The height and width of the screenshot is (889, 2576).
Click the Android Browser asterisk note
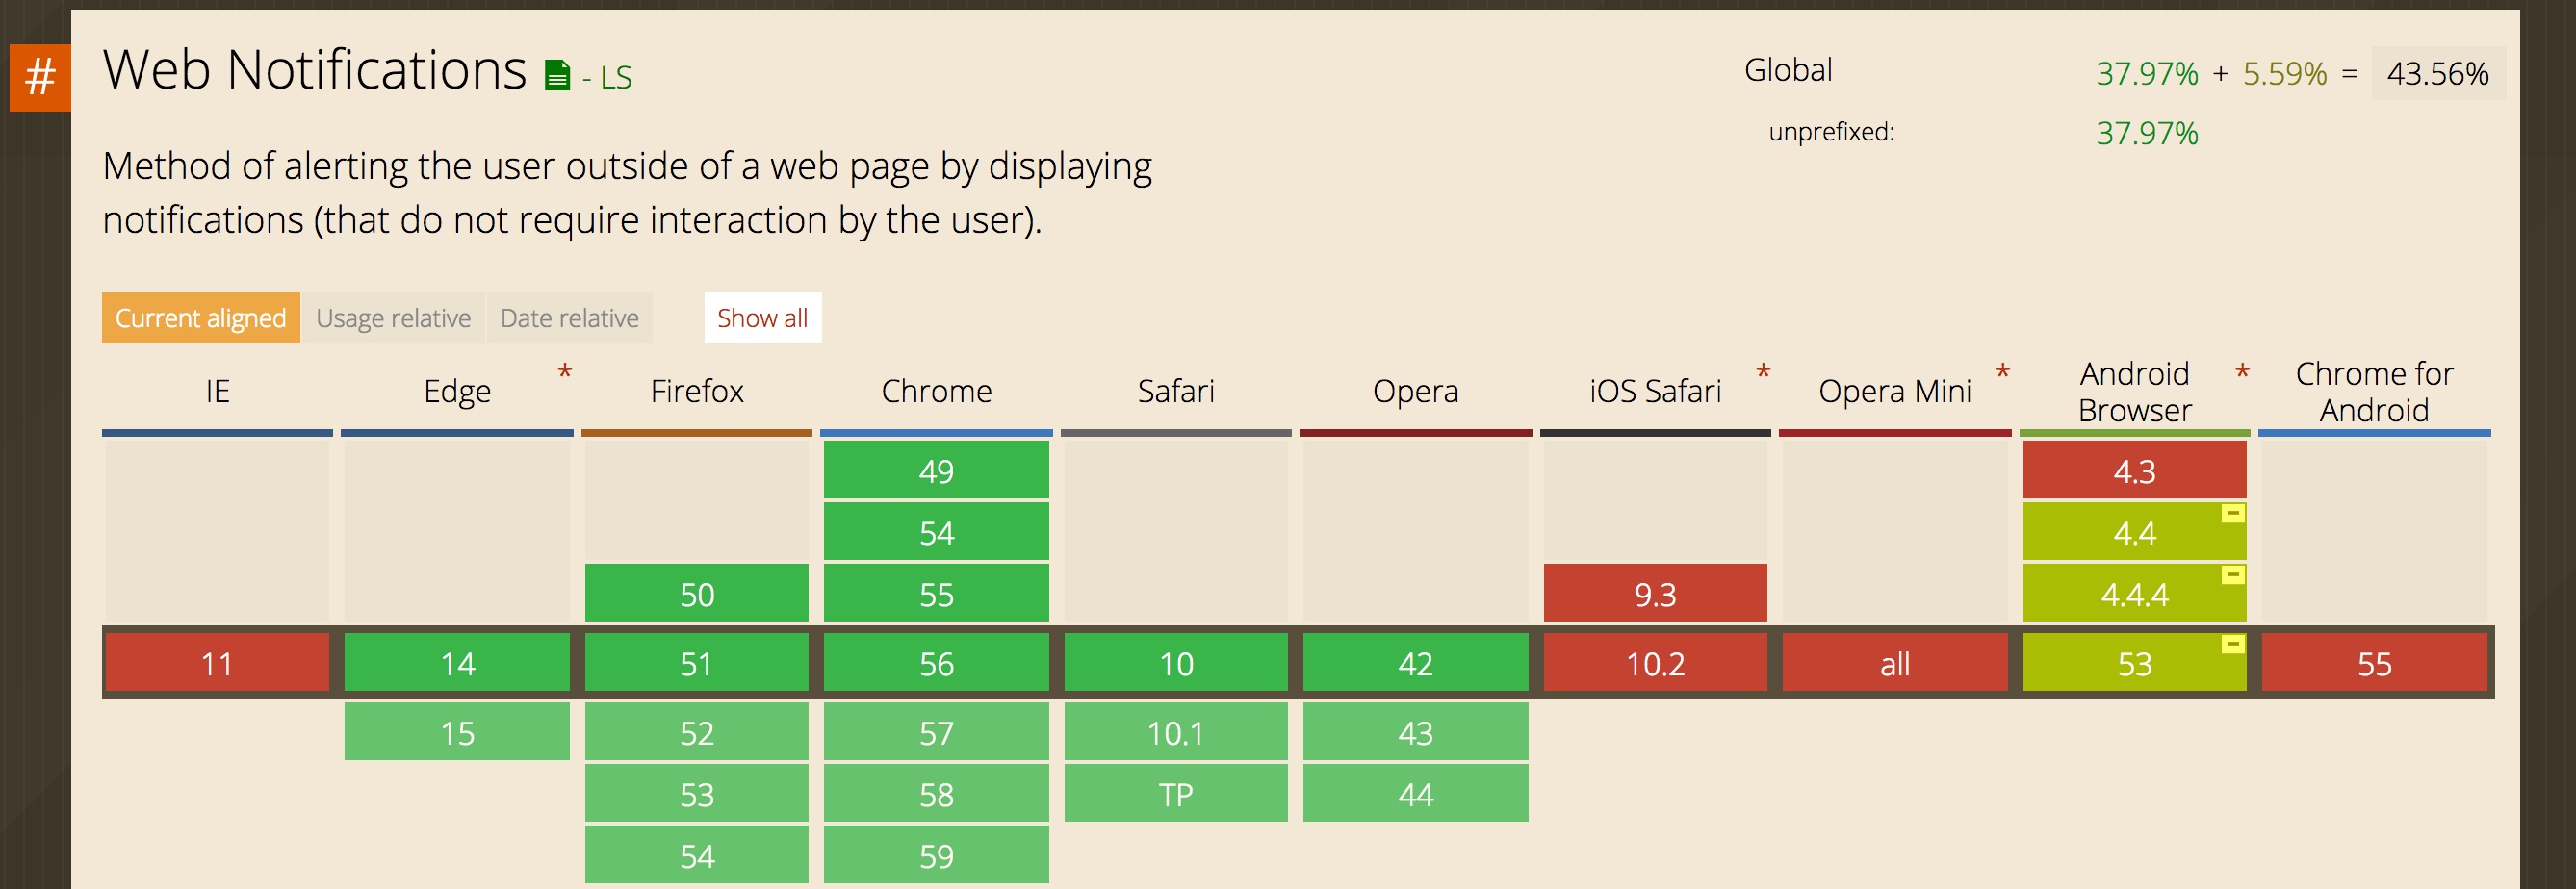click(x=2243, y=373)
